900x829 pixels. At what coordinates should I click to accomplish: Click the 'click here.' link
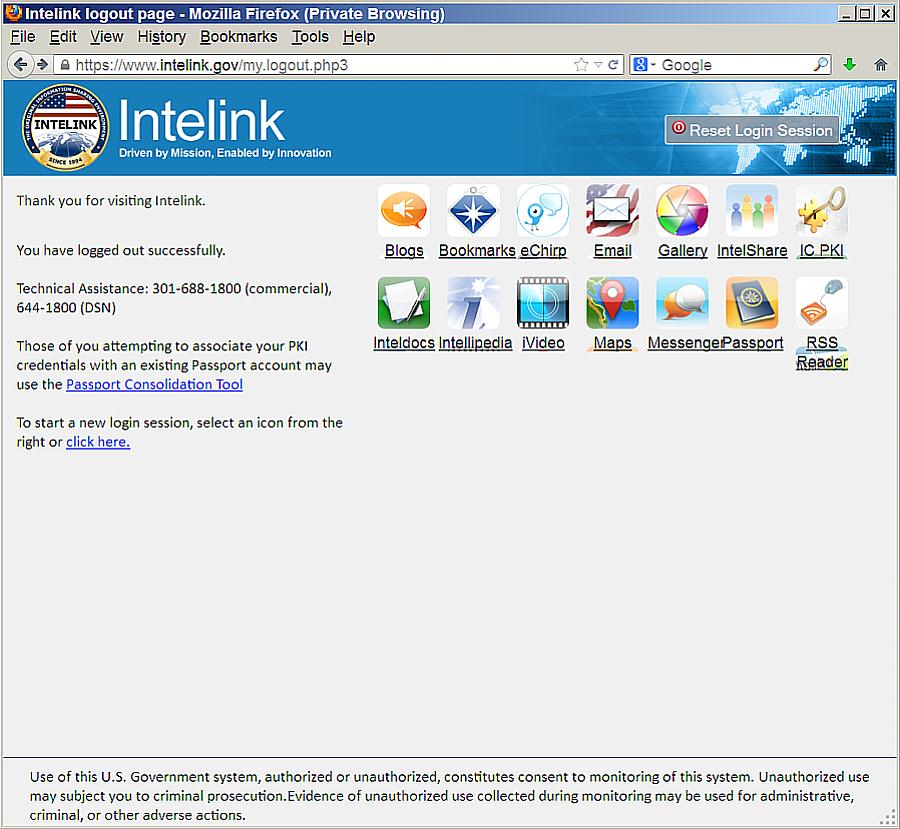pyautogui.click(x=98, y=441)
